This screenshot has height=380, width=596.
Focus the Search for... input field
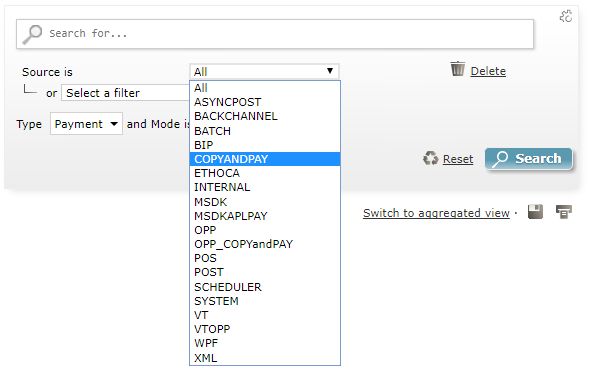click(x=275, y=34)
